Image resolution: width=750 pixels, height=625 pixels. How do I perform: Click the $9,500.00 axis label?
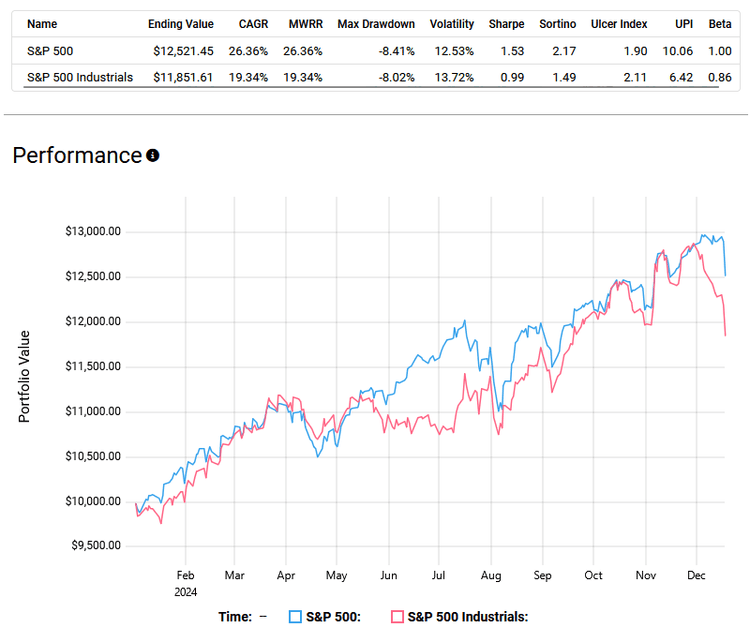pyautogui.click(x=96, y=546)
